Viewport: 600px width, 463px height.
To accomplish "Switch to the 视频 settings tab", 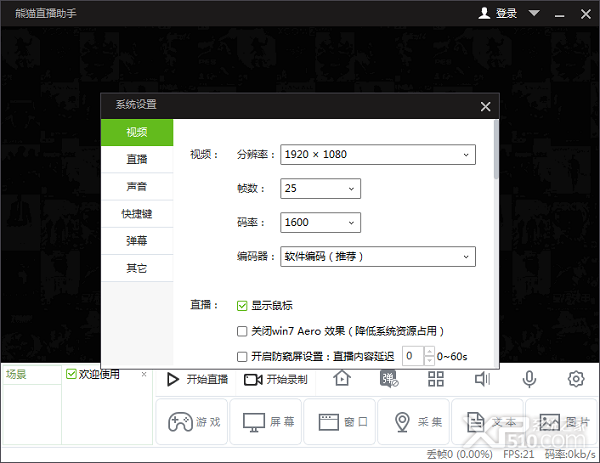I will [137, 132].
